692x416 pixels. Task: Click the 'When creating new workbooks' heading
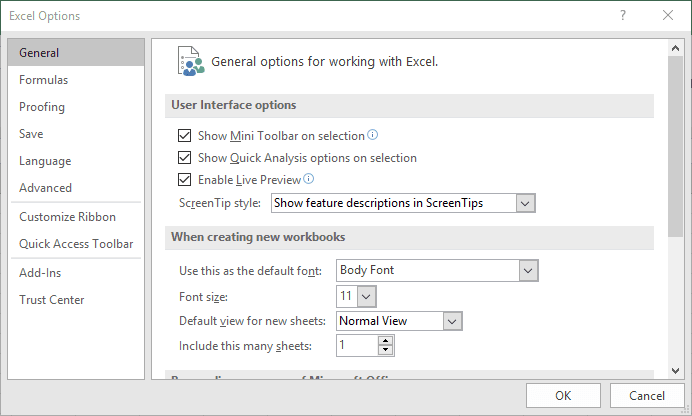[258, 237]
